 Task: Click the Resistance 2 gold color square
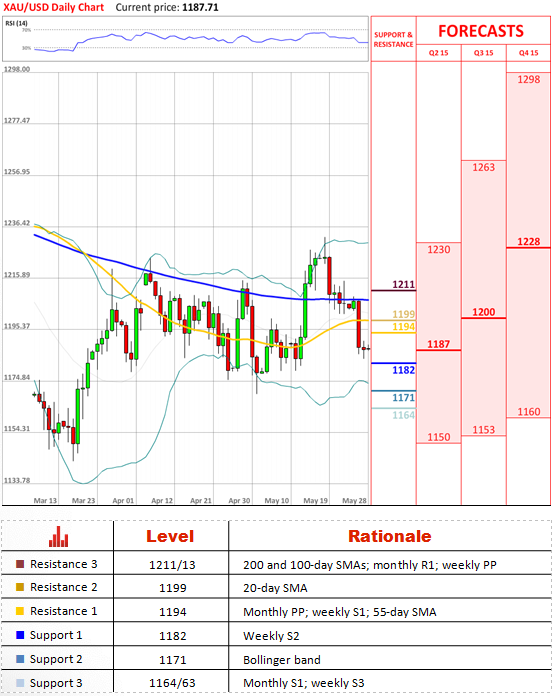[20, 587]
